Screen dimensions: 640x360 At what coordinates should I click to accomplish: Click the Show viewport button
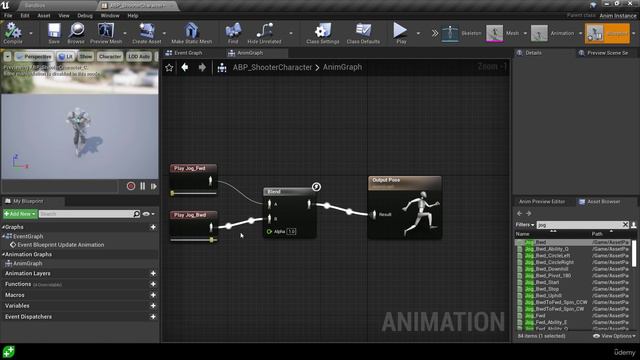pyautogui.click(x=86, y=56)
